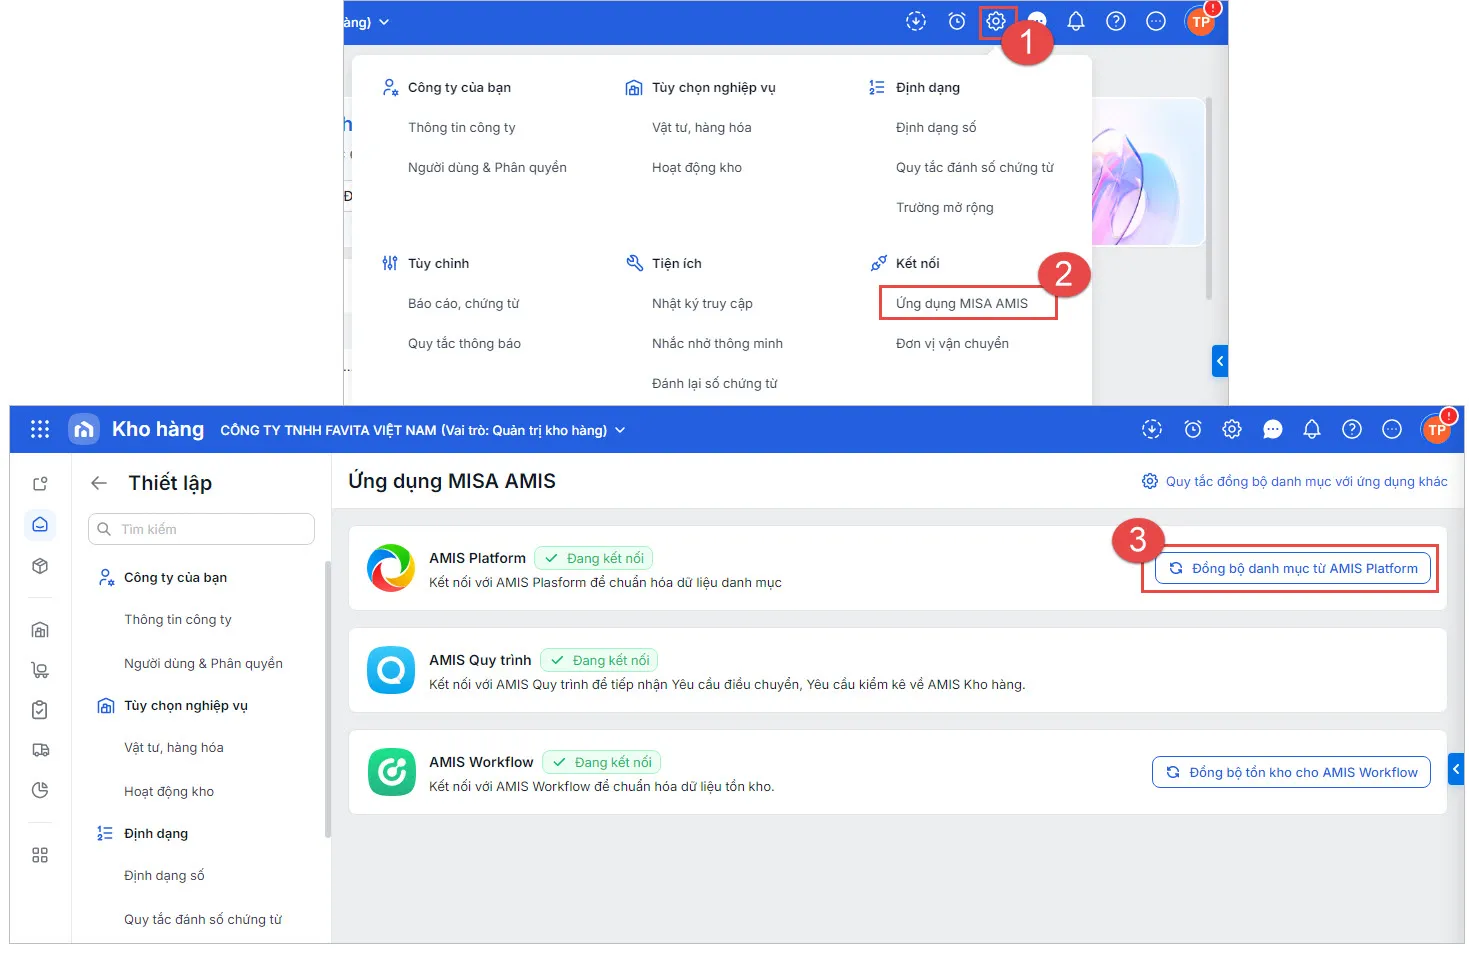Screen dimensions: 1469x953
Task: Click the AMIS Workflow app logo
Action: point(391,772)
